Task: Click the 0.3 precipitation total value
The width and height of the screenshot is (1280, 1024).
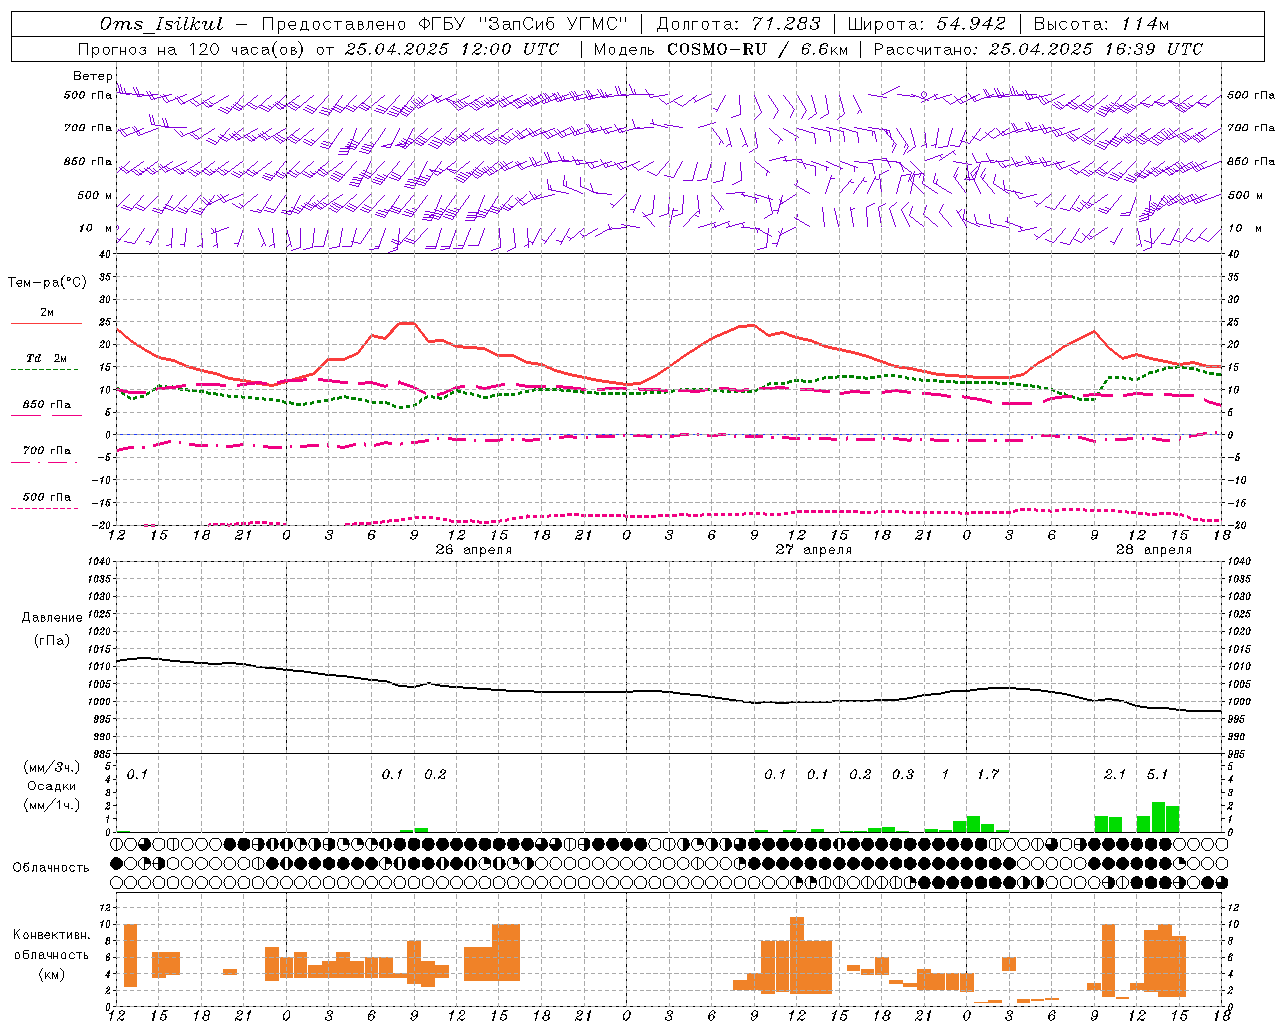Action: (x=903, y=774)
